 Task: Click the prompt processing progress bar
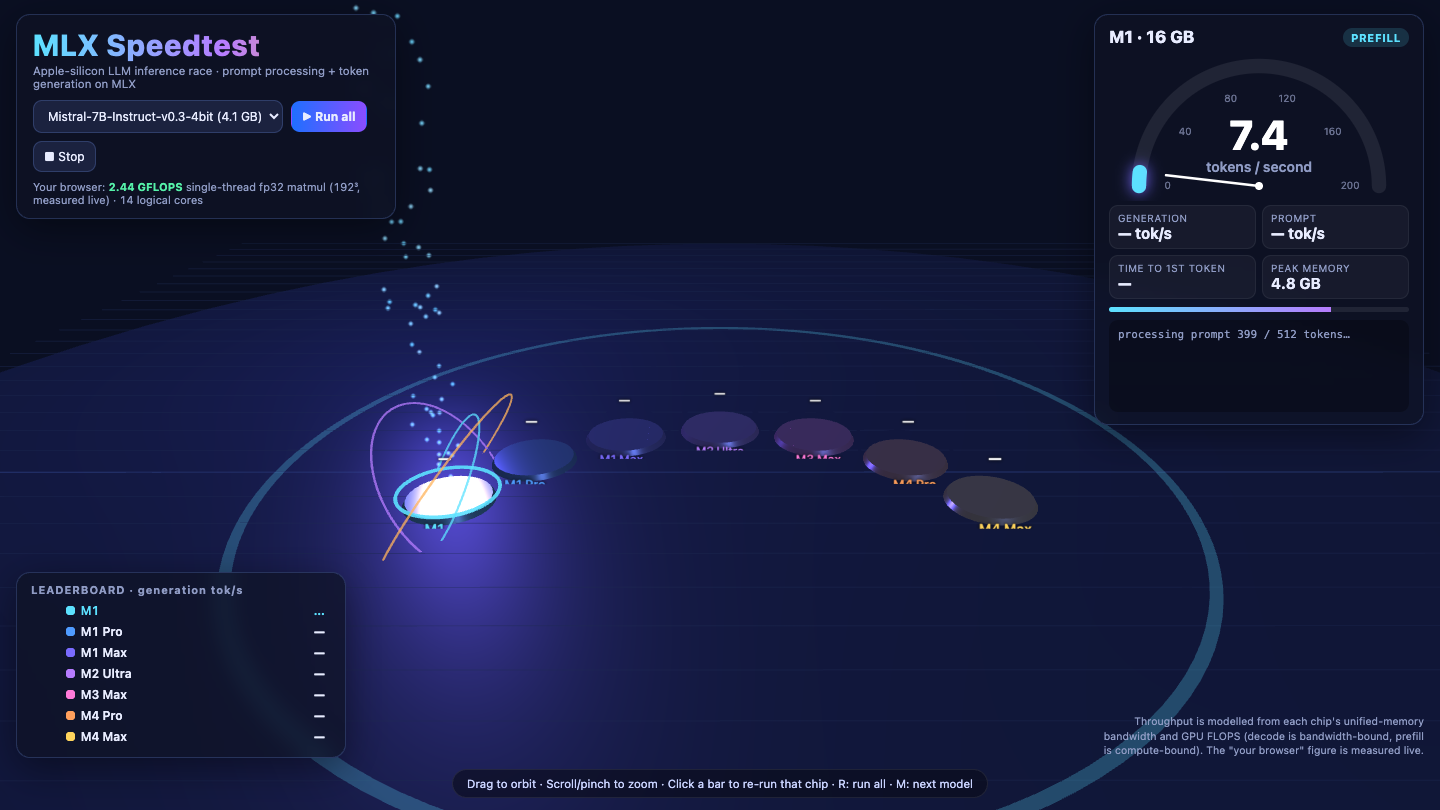(1259, 310)
